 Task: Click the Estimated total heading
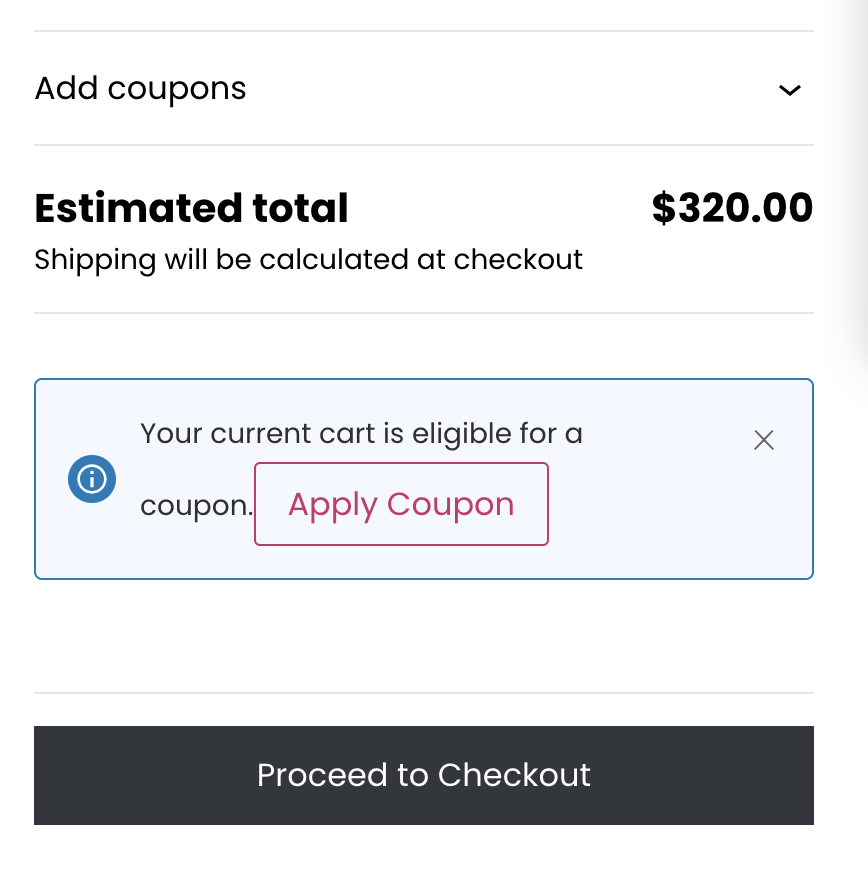[x=191, y=209]
